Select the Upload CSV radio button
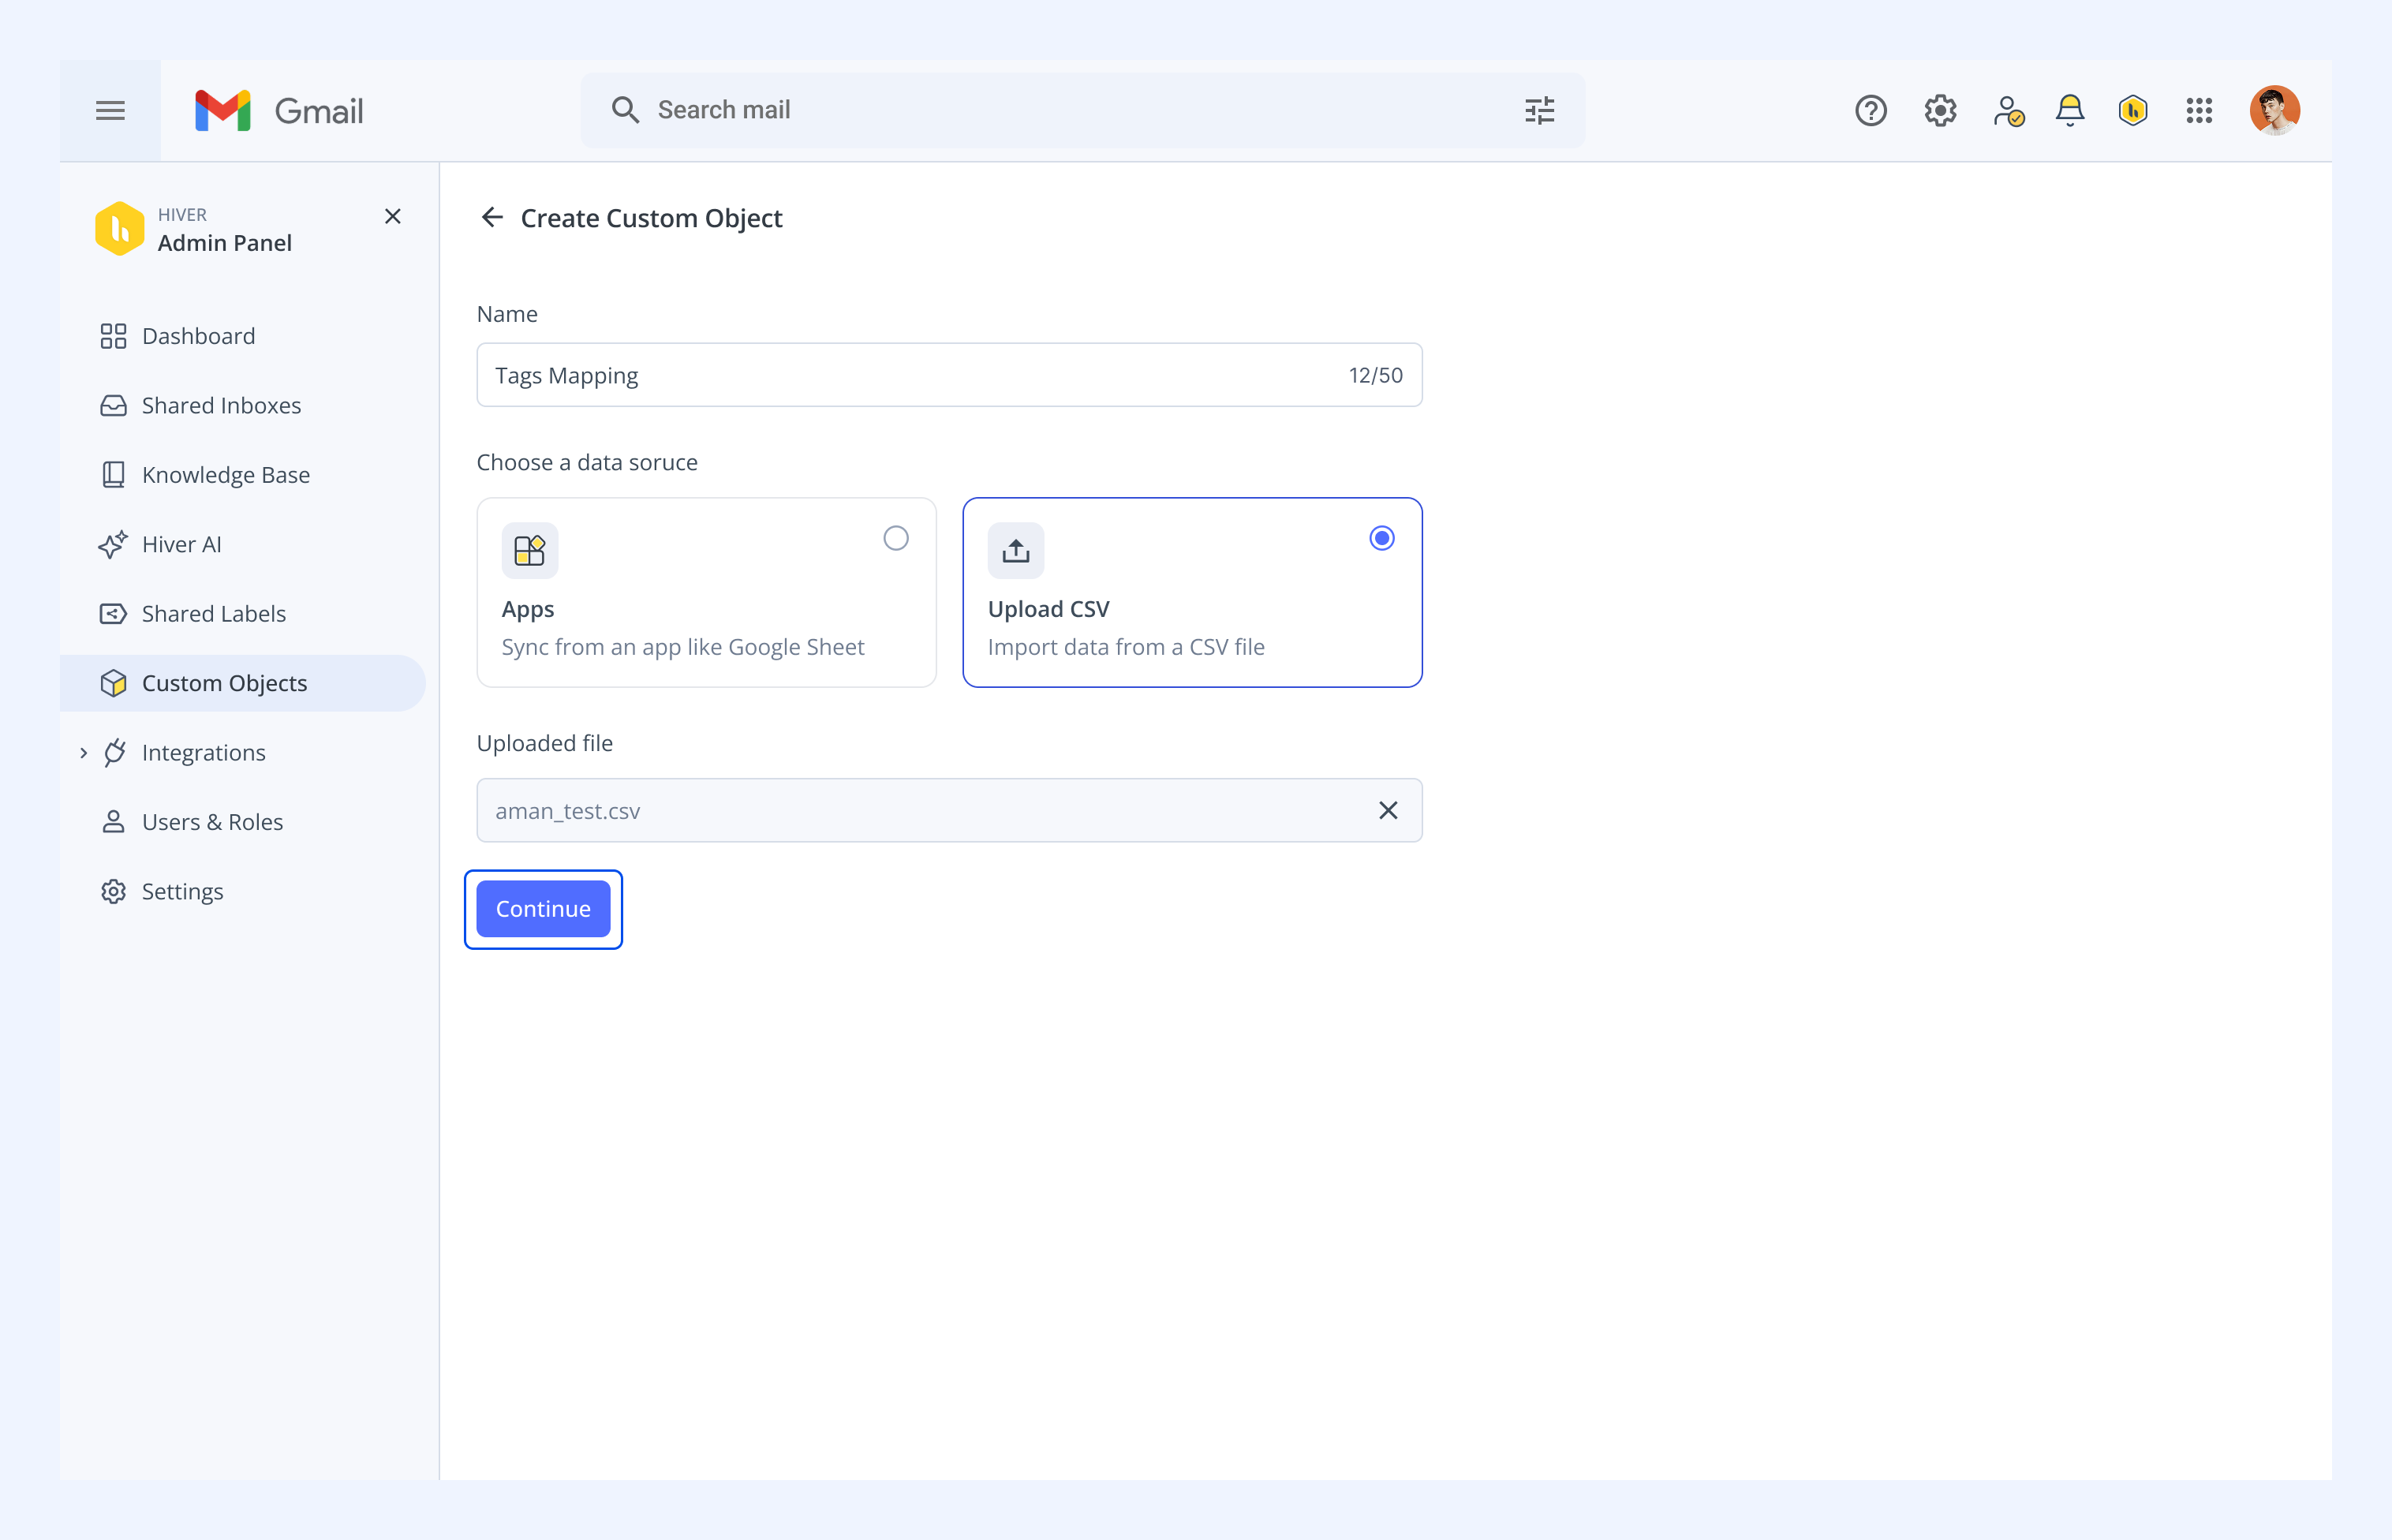 pyautogui.click(x=1382, y=538)
